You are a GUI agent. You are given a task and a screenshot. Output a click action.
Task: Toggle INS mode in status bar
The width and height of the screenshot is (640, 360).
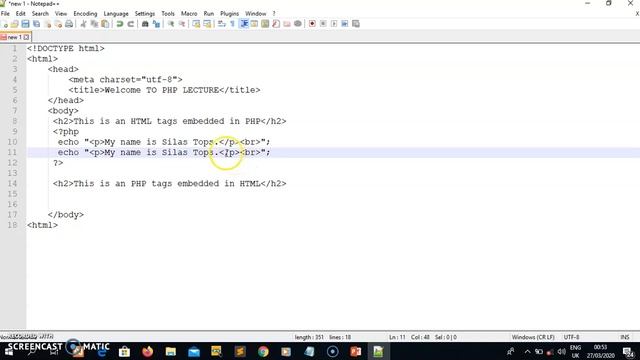(x=624, y=337)
